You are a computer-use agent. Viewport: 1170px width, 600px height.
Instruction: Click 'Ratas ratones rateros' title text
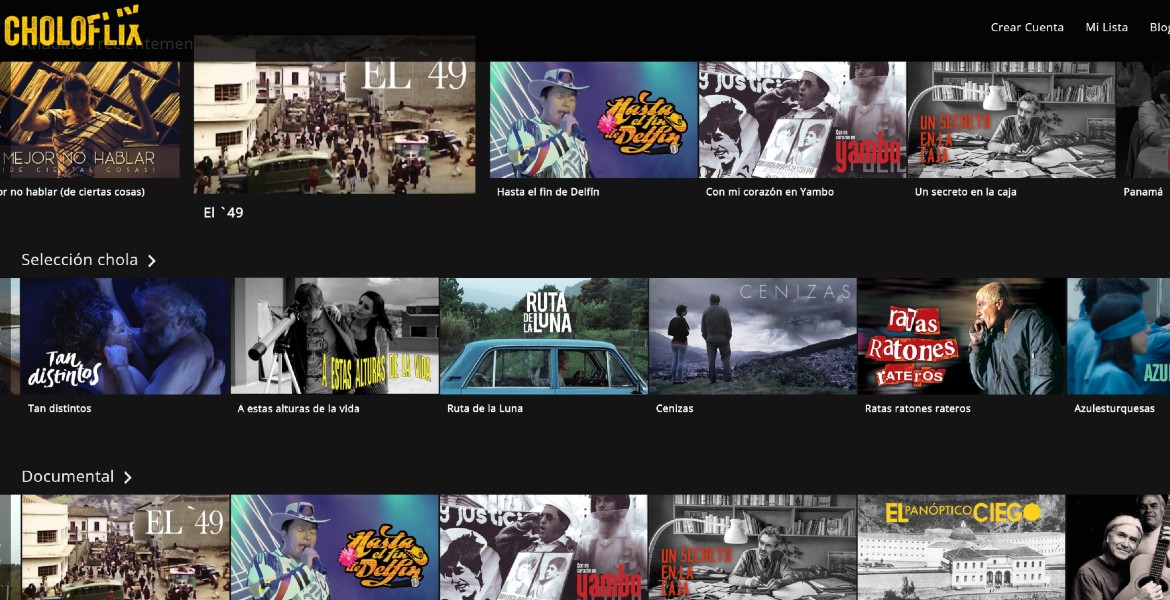(x=918, y=408)
